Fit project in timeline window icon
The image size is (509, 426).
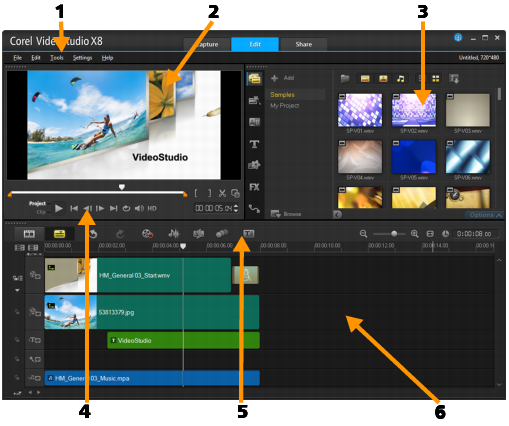(430, 234)
